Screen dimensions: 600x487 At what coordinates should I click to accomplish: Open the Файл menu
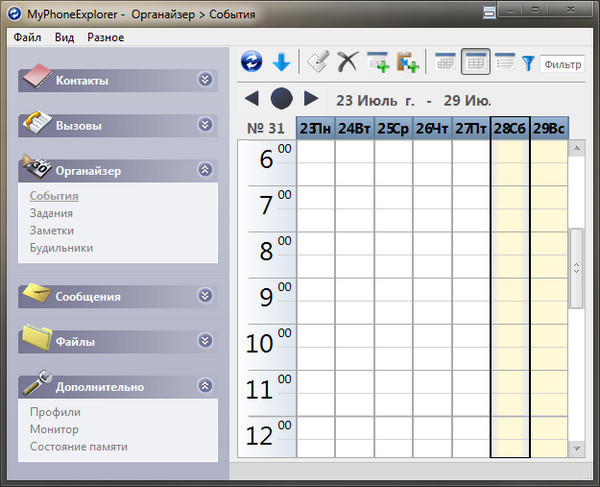point(27,37)
